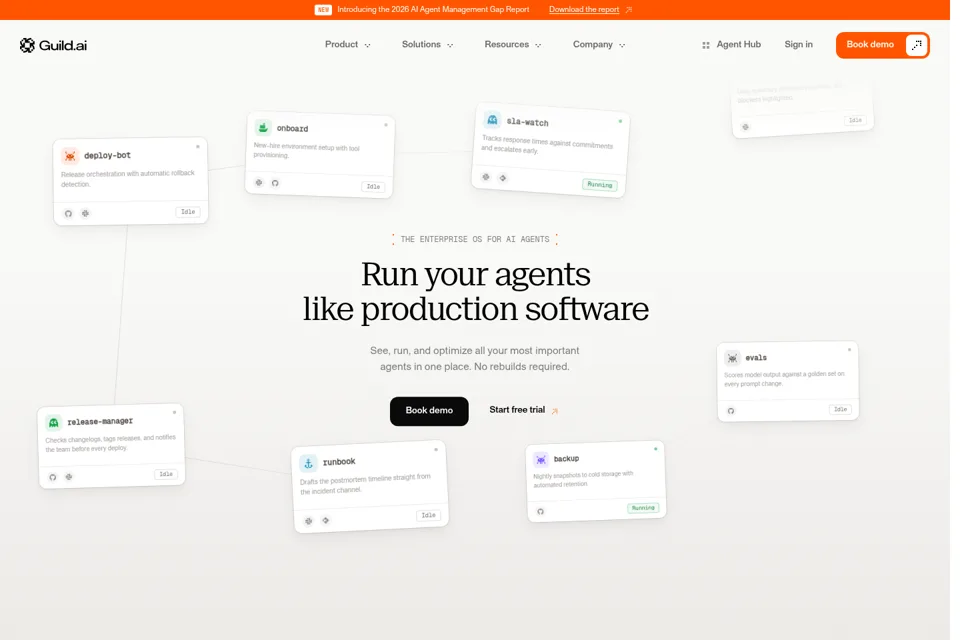Click the banner text about 2026 Gap Report
The height and width of the screenshot is (640, 960).
[x=433, y=10]
